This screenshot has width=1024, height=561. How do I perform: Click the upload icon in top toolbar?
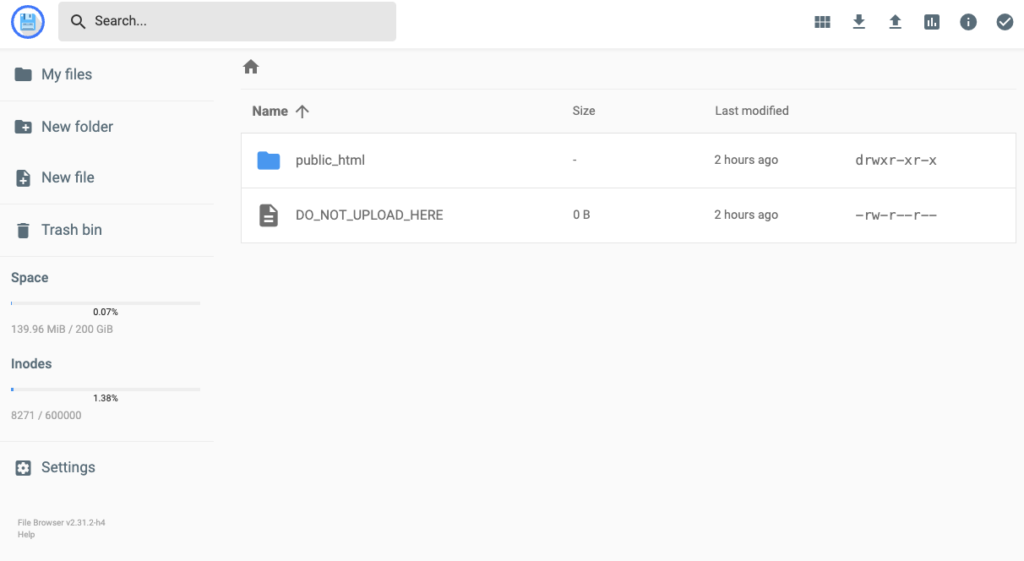tap(895, 22)
